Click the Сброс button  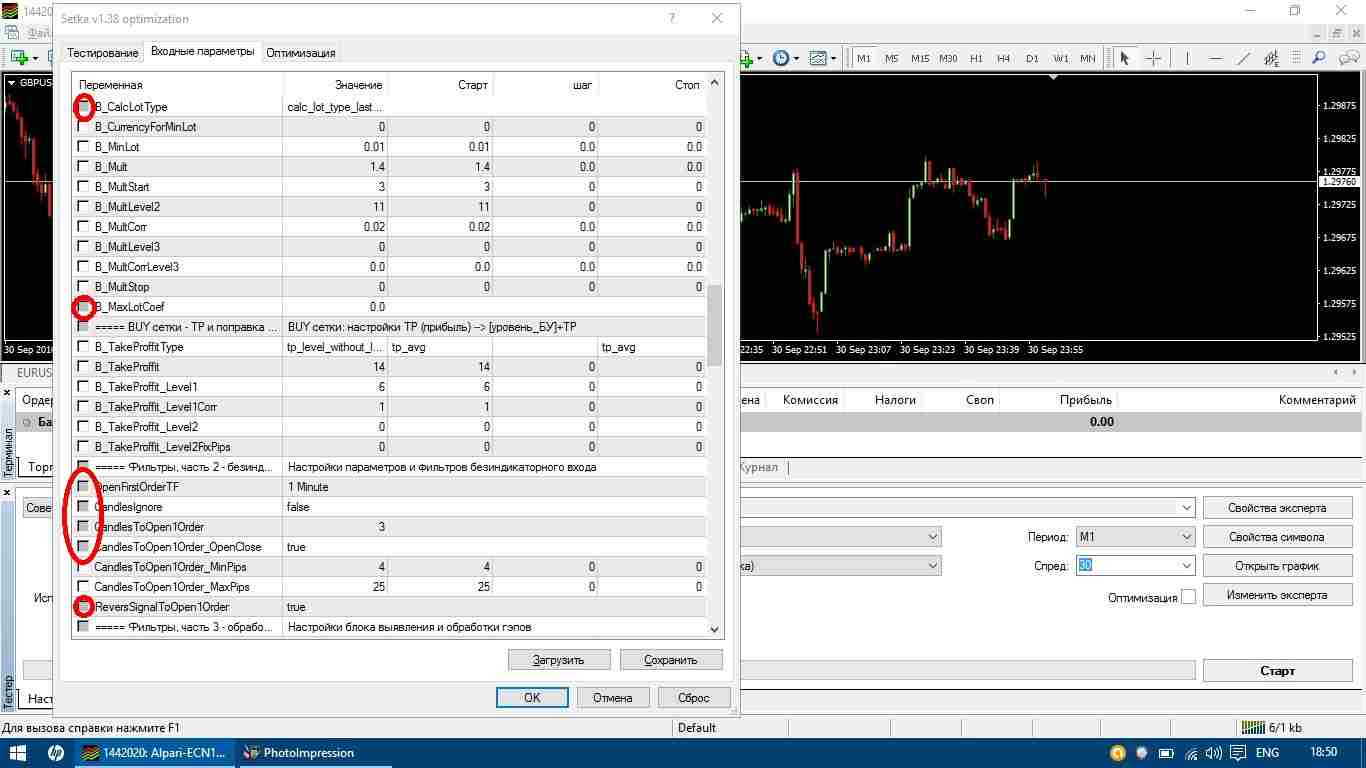click(693, 698)
